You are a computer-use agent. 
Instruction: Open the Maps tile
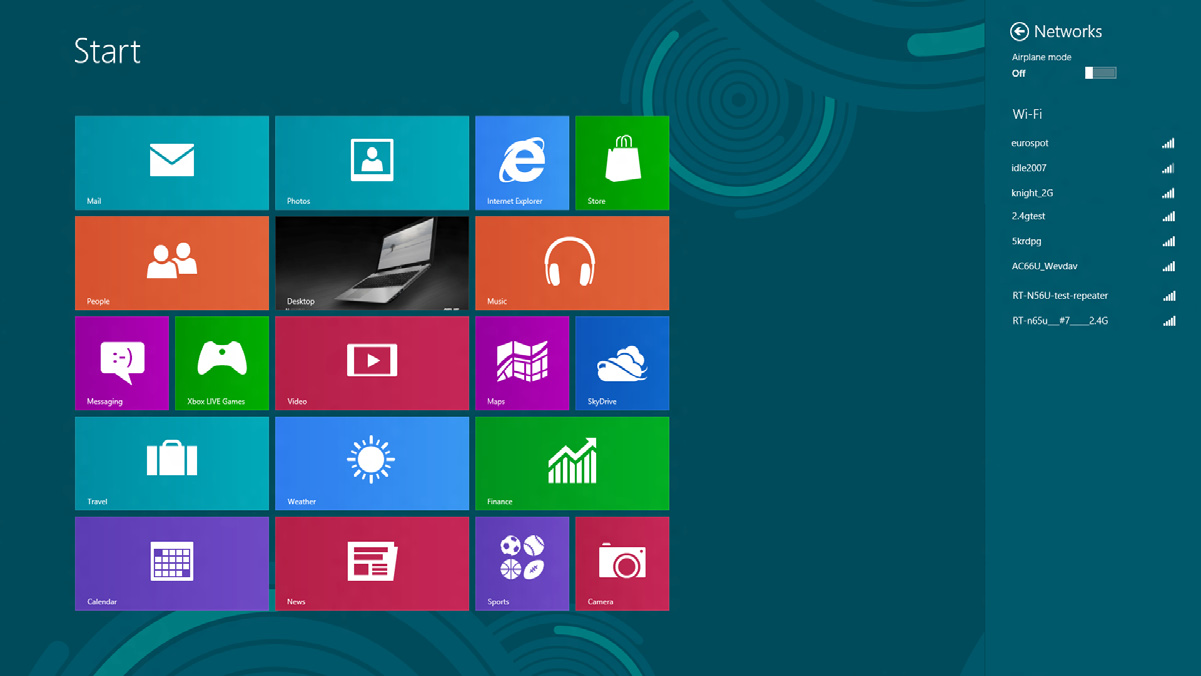522,363
